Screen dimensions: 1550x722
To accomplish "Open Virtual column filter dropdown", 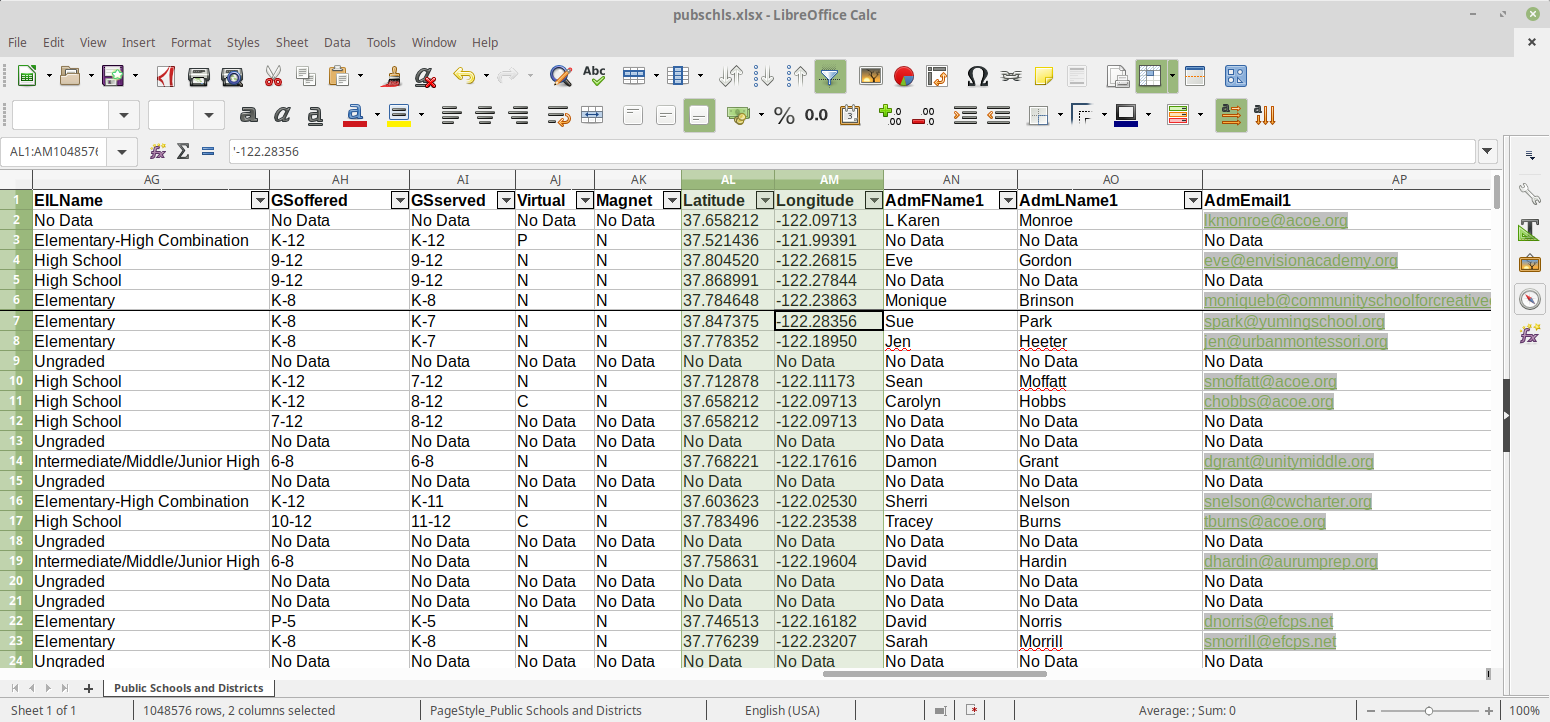I will click(x=584, y=200).
